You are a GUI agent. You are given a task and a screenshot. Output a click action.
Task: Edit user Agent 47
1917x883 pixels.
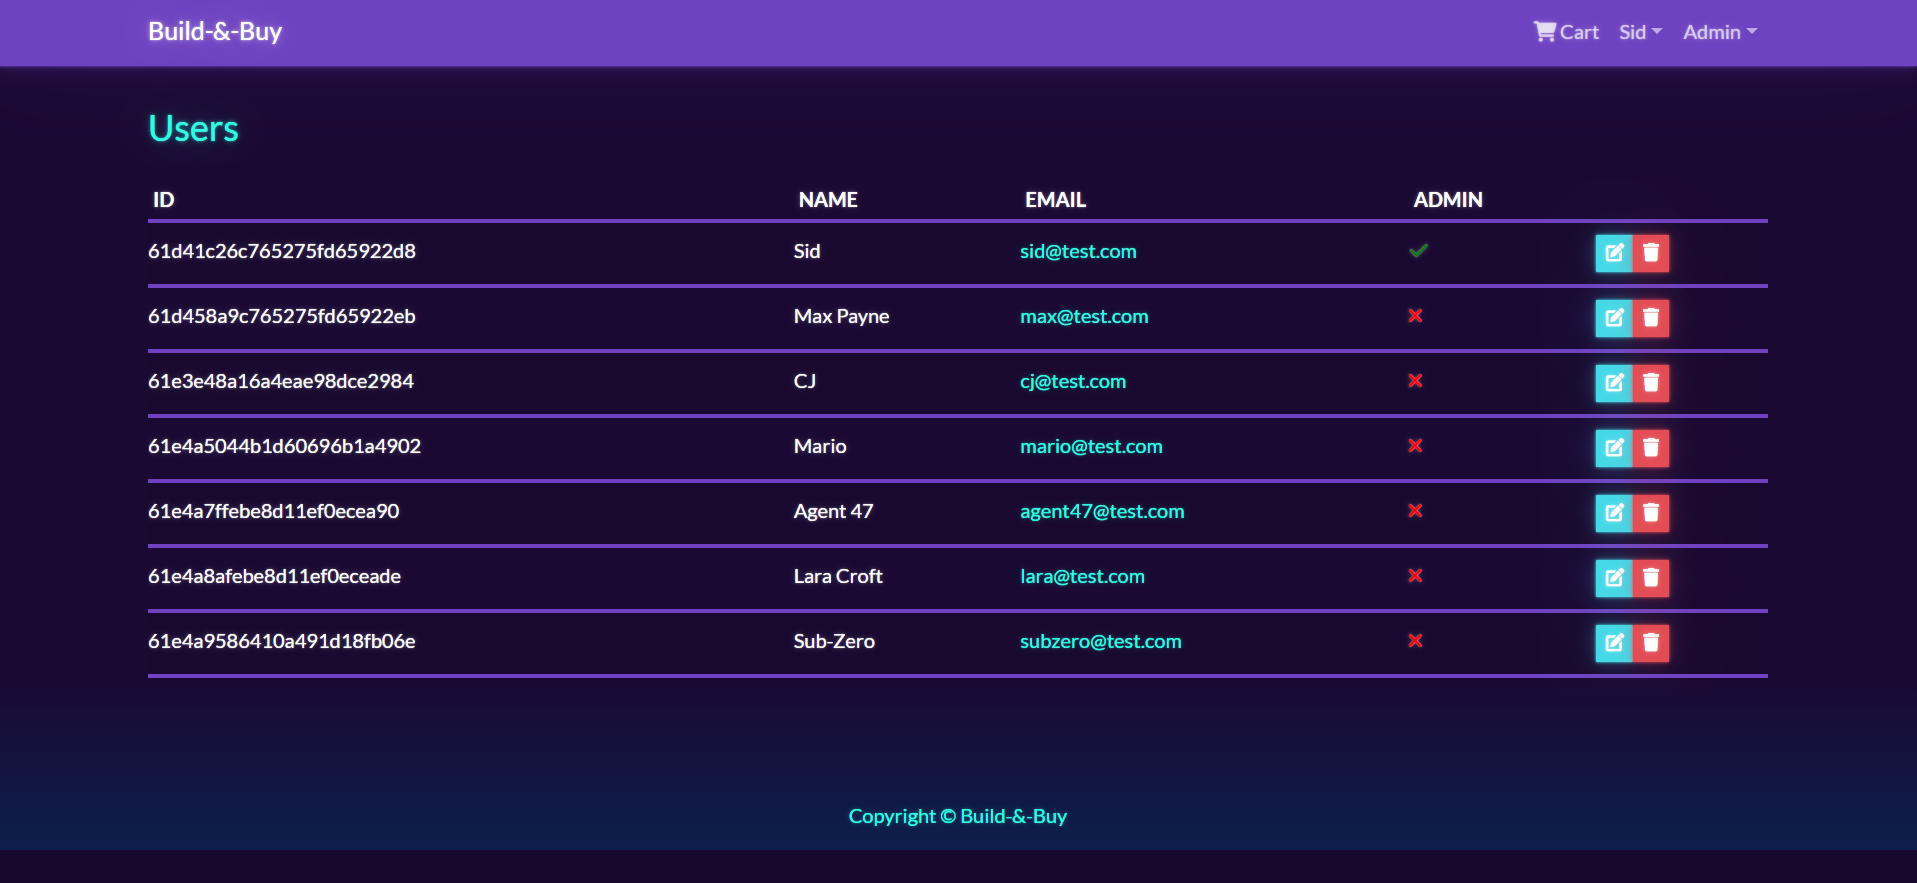click(x=1613, y=513)
